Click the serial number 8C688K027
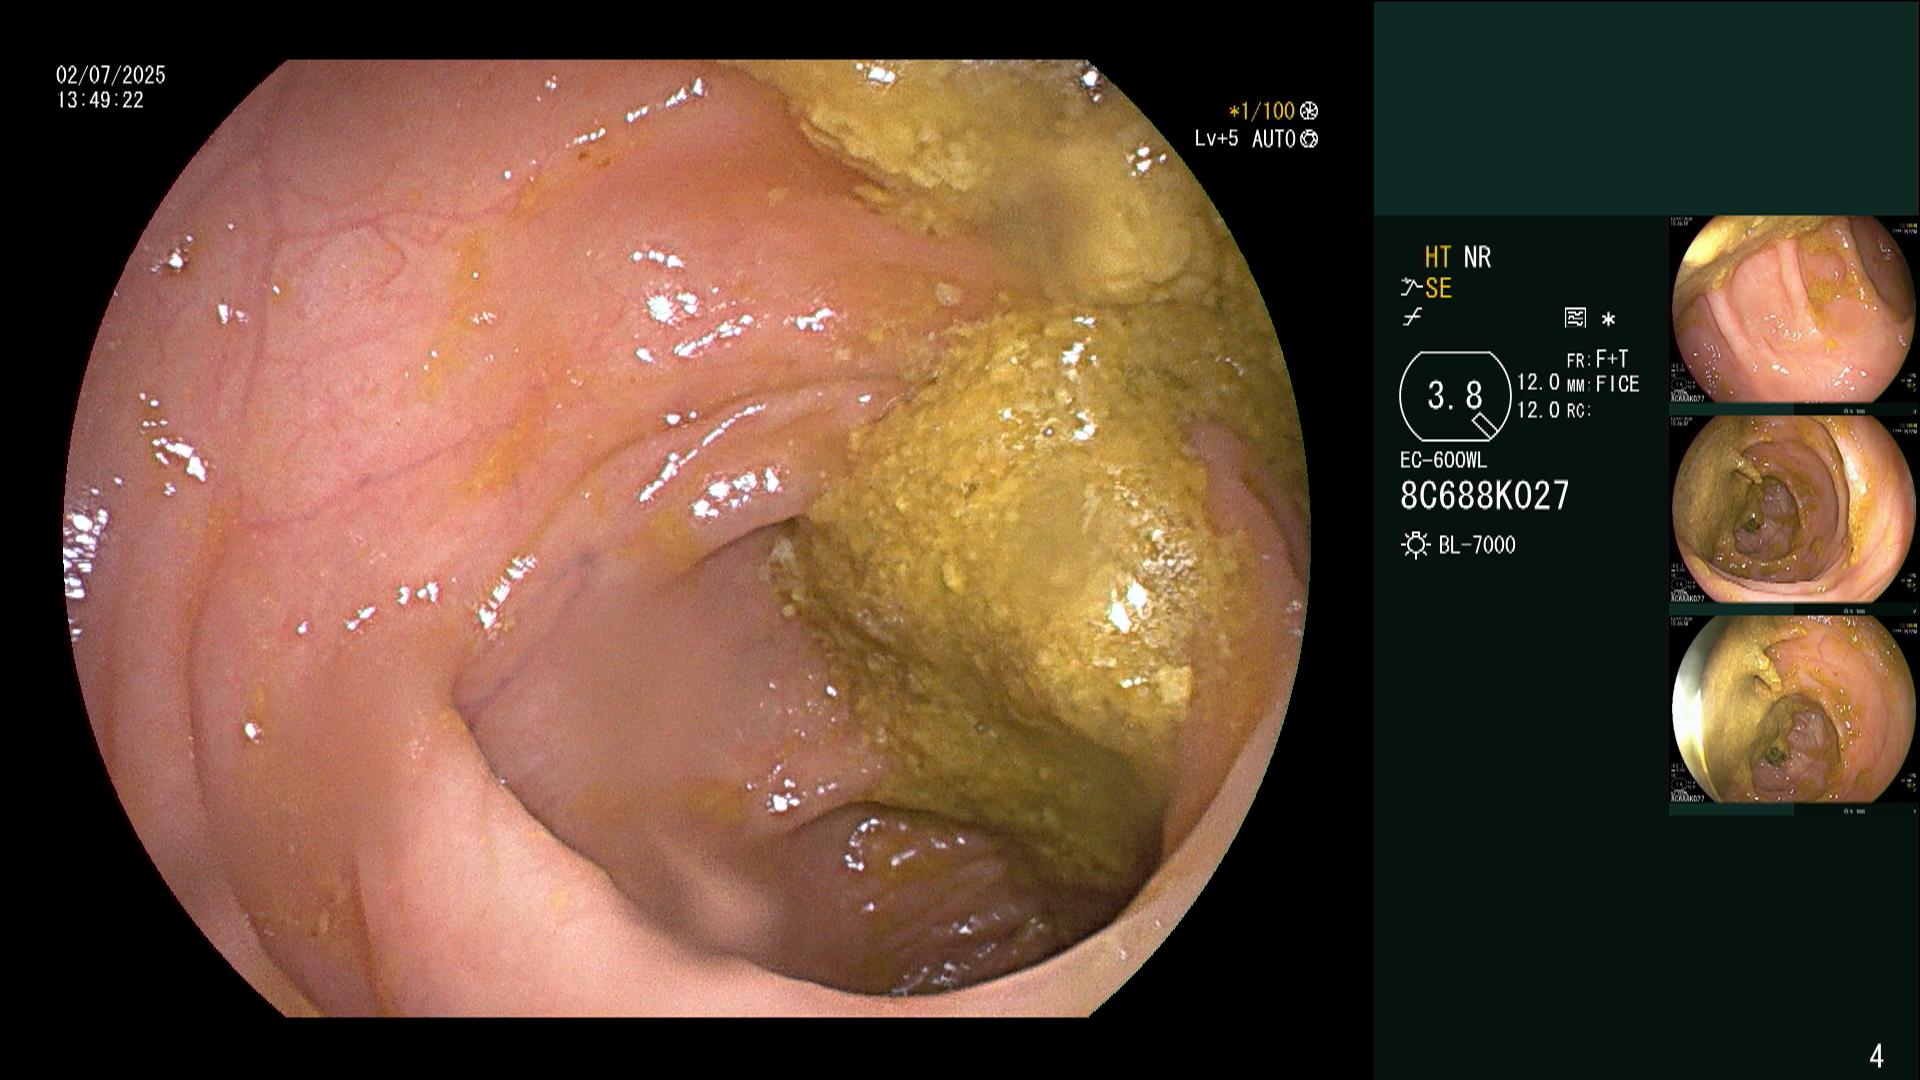 point(1485,495)
